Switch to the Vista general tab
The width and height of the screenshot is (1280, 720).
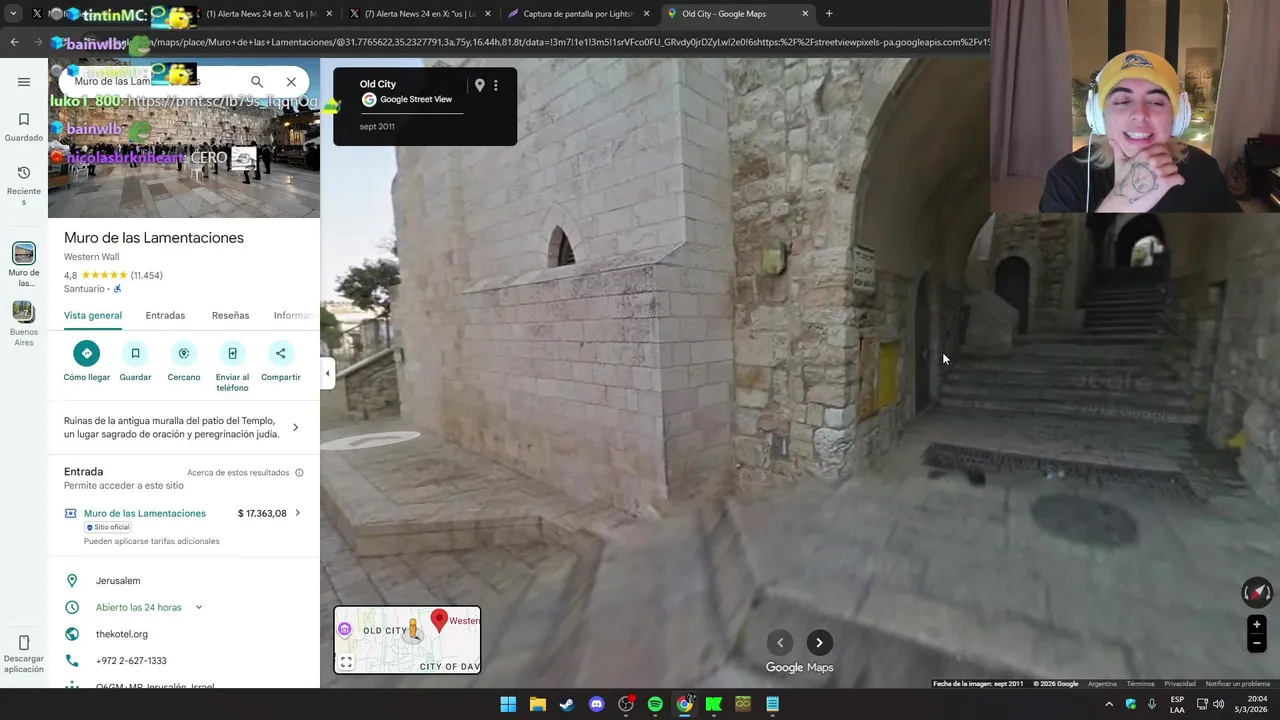click(93, 315)
